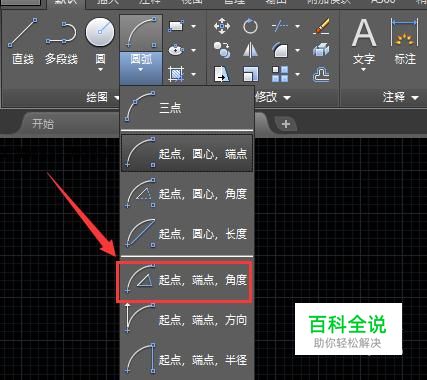Choose 起点, 圆心, 角度 arc option
The height and width of the screenshot is (380, 427).
[x=187, y=193]
